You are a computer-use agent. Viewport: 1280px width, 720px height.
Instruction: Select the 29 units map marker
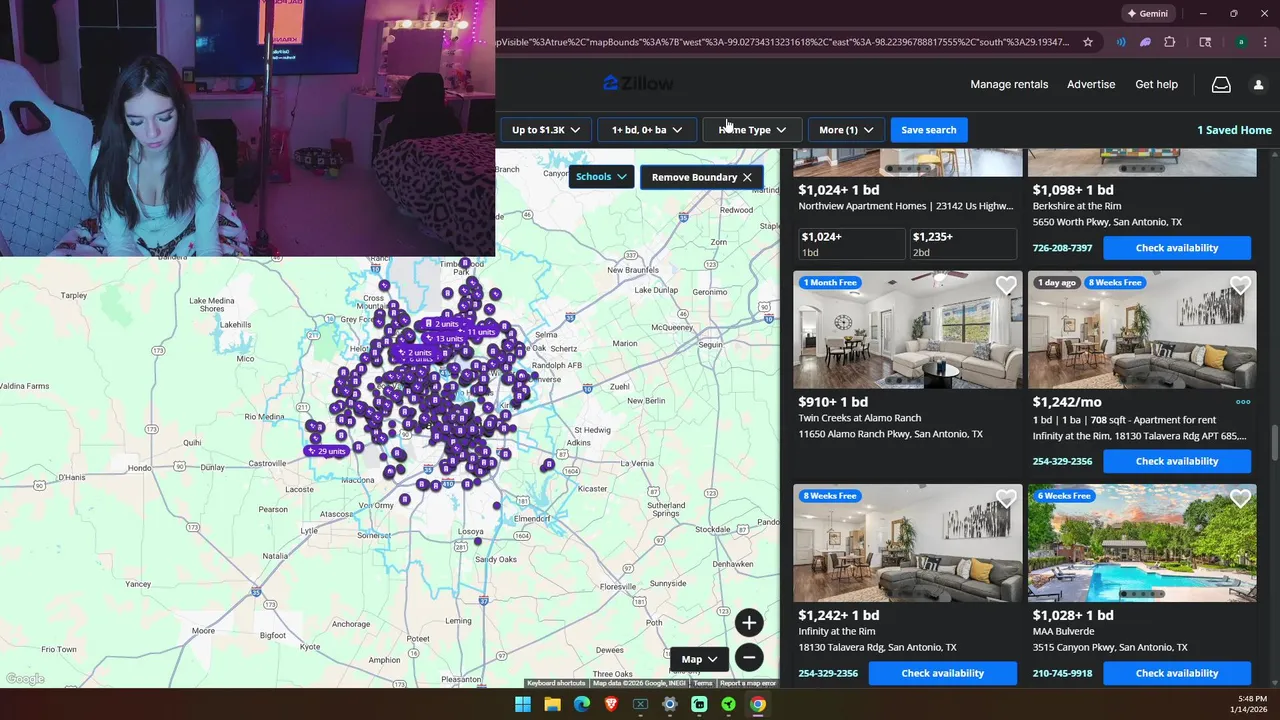point(326,451)
